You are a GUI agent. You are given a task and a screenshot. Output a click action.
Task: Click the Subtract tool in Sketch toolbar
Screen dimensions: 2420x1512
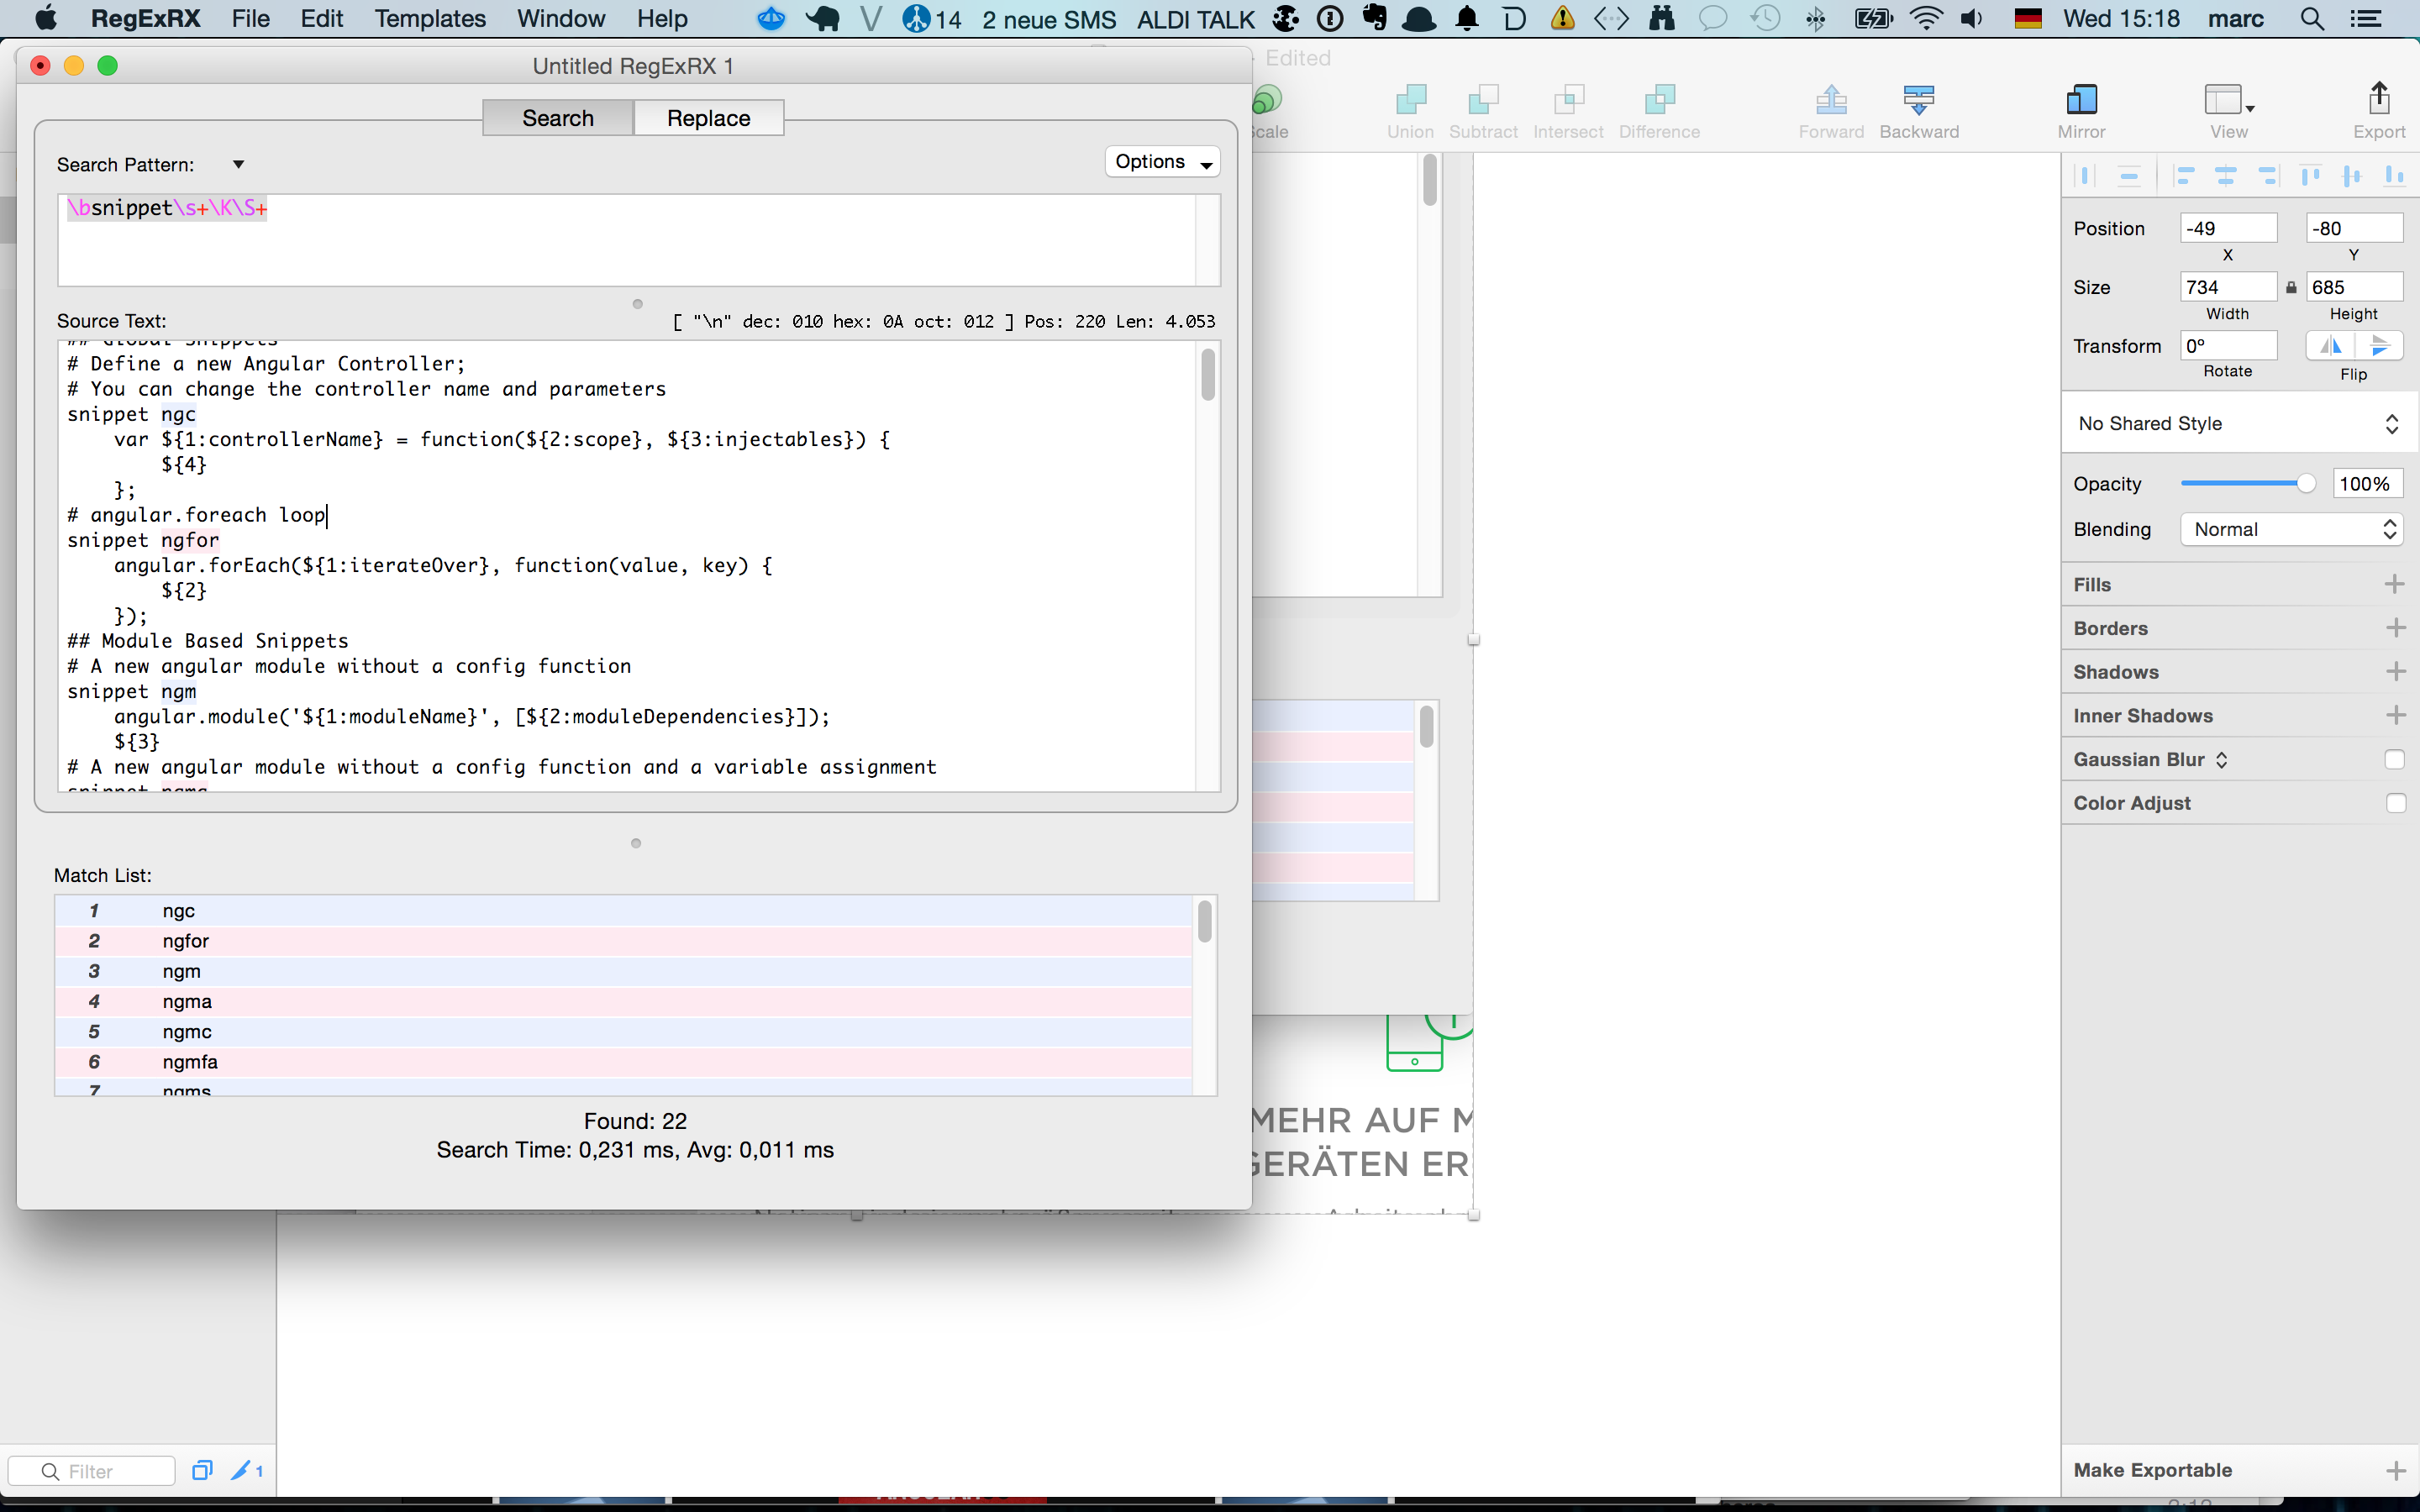[x=1483, y=110]
